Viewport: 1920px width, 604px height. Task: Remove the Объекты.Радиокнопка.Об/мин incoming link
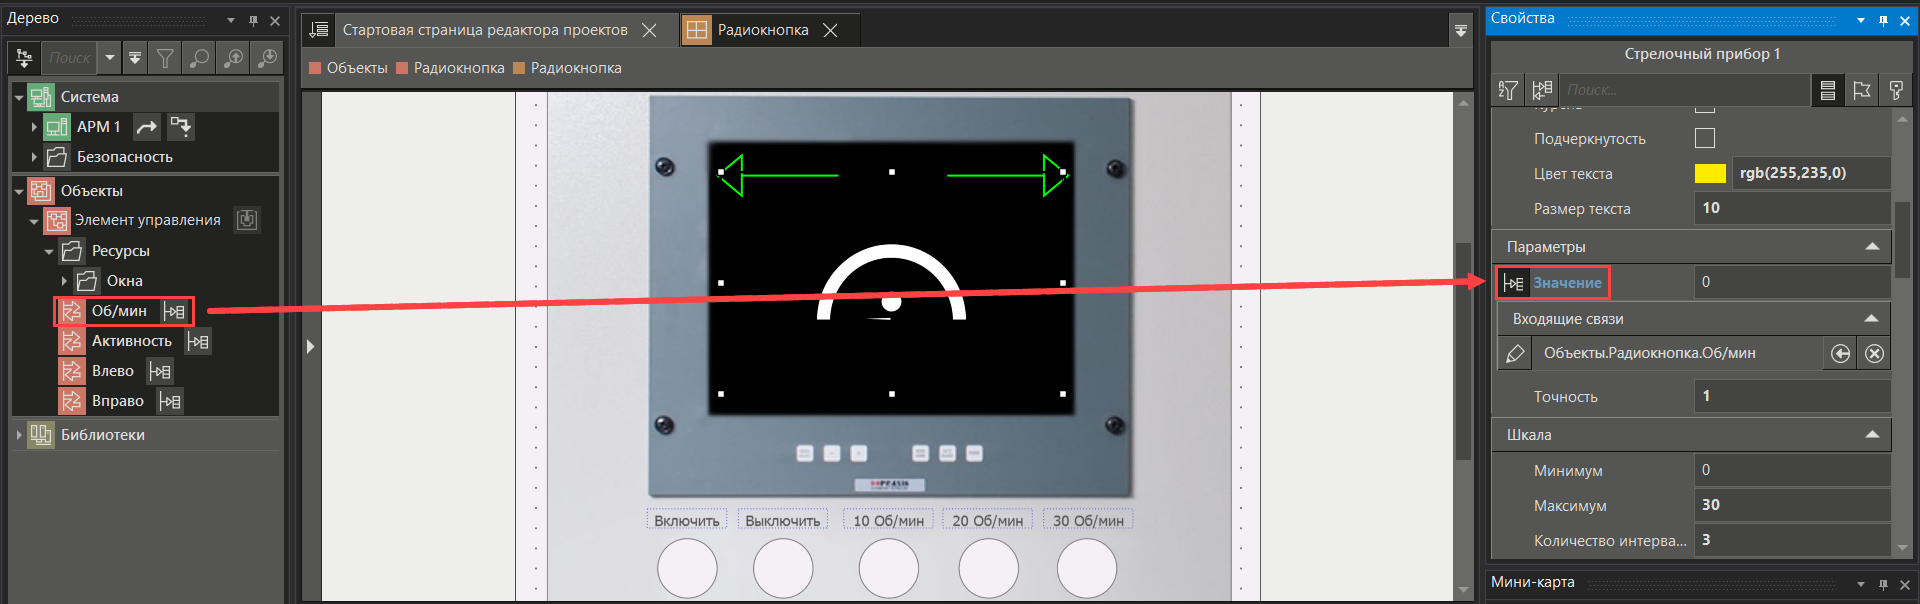tap(1875, 354)
